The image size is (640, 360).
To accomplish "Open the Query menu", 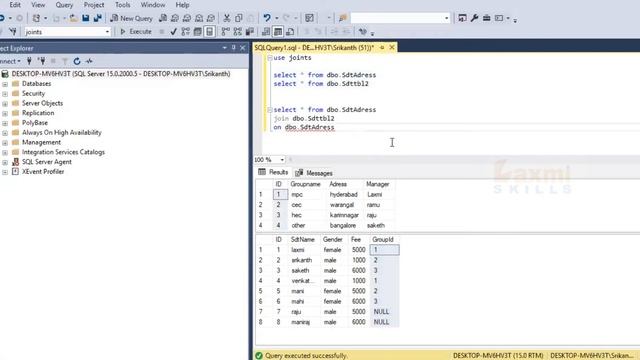I will (x=64, y=5).
